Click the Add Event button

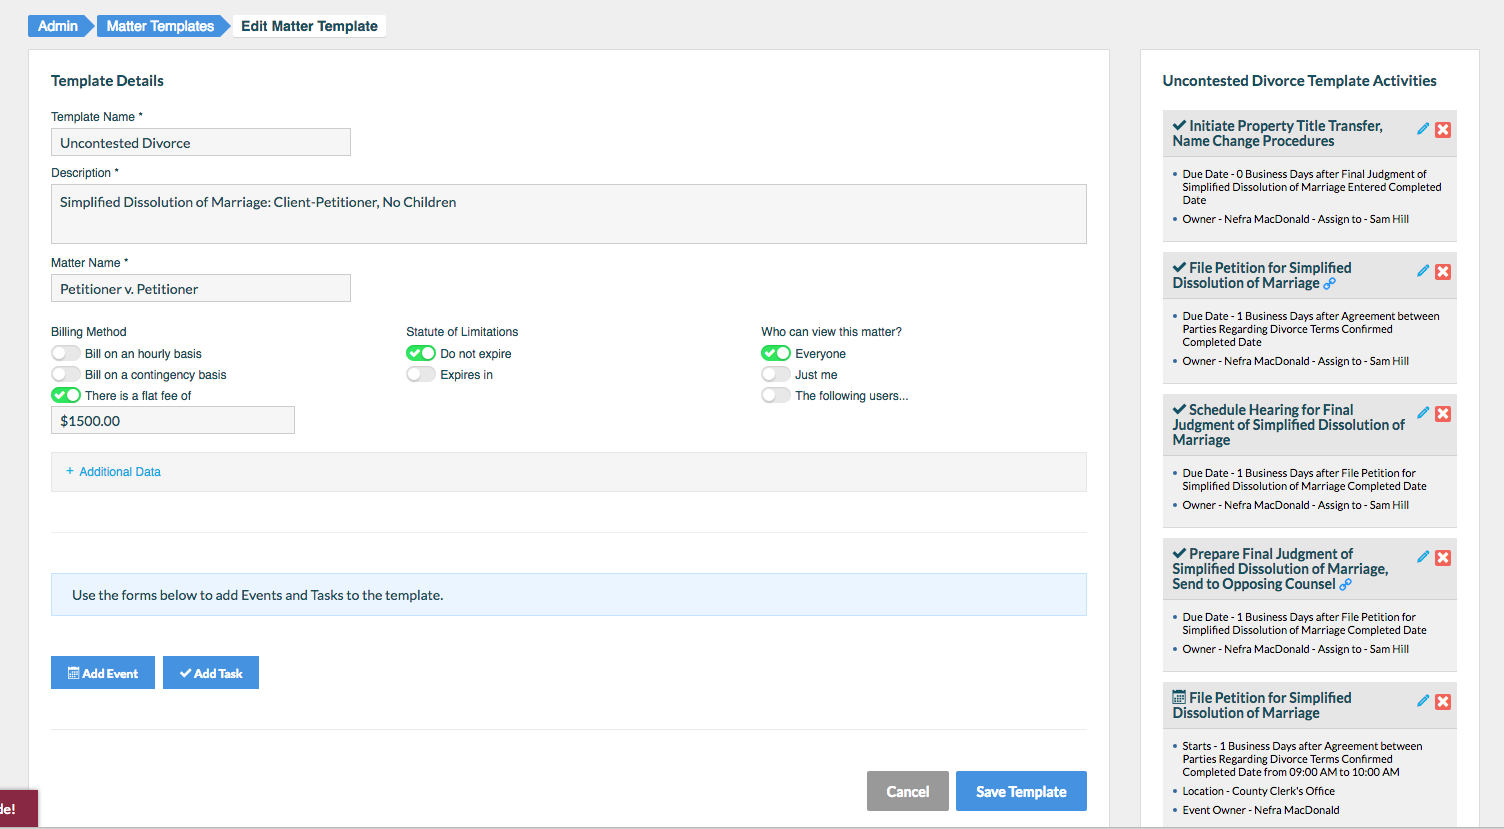[103, 673]
